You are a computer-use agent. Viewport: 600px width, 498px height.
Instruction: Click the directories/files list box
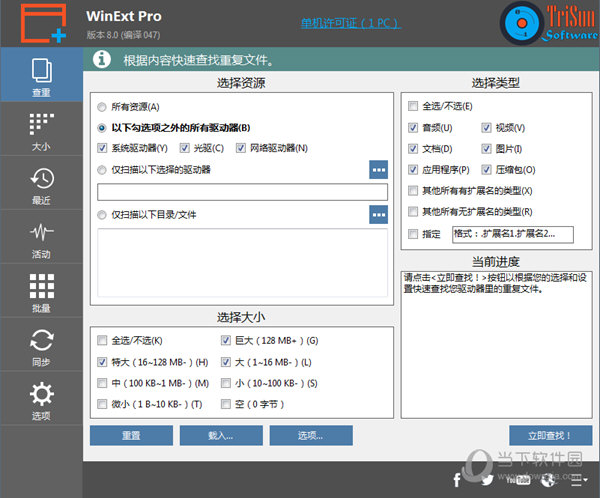[x=243, y=263]
